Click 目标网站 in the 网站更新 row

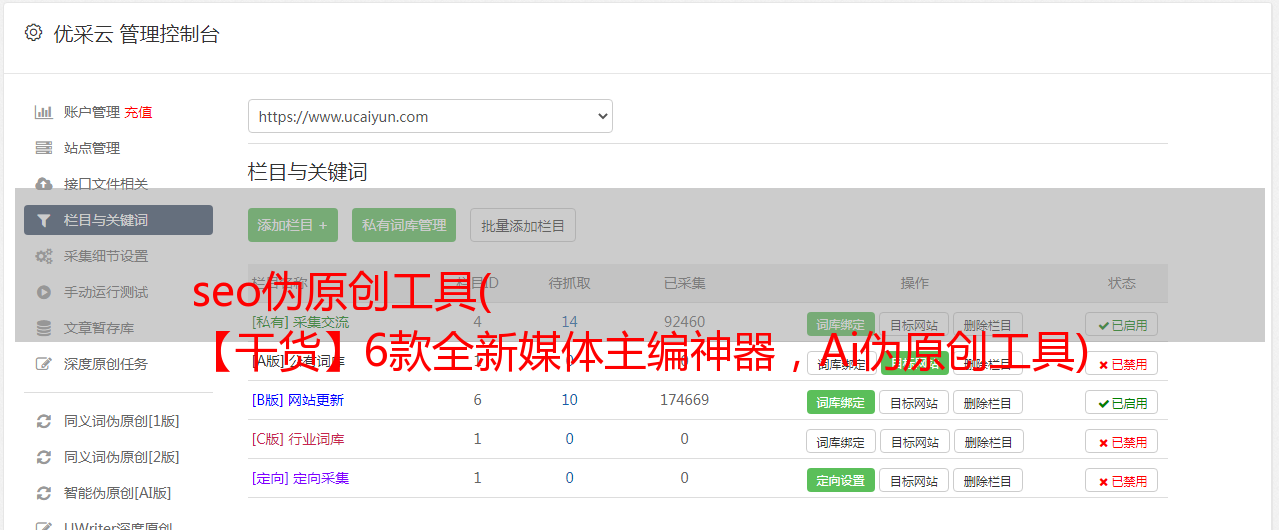(x=914, y=402)
